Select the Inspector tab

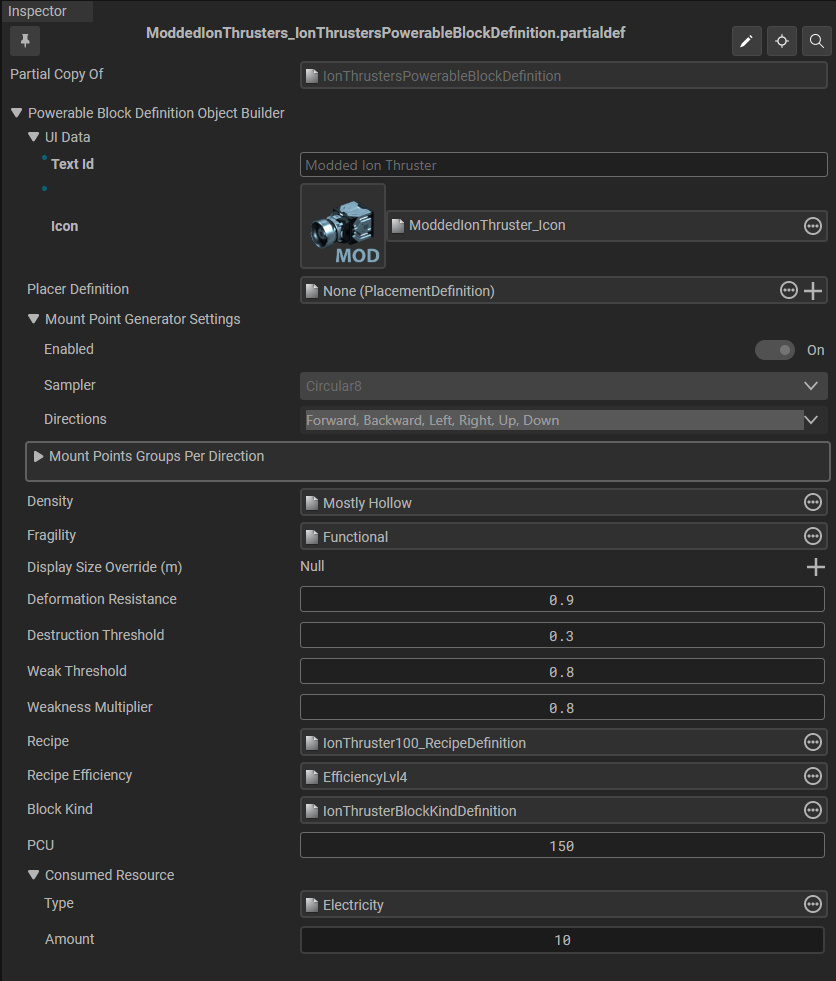point(38,11)
